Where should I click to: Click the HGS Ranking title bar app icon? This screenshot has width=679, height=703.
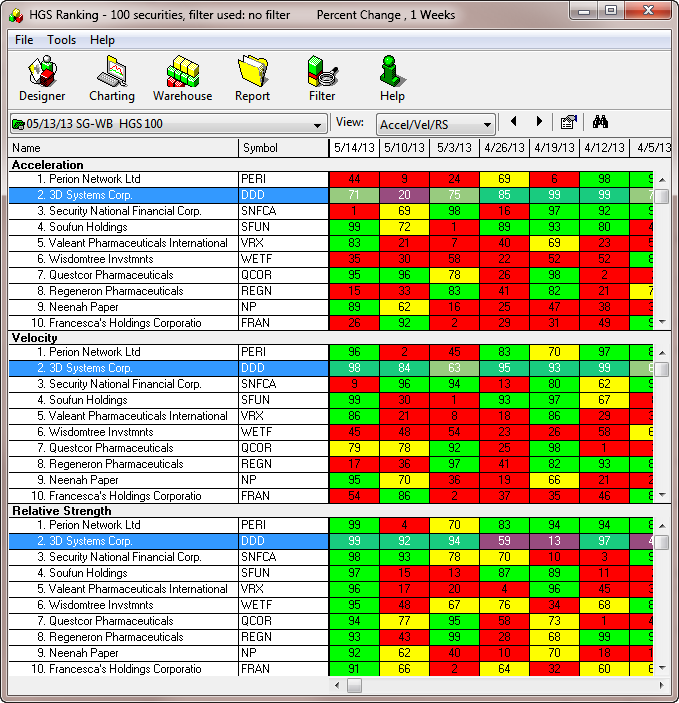tap(16, 15)
